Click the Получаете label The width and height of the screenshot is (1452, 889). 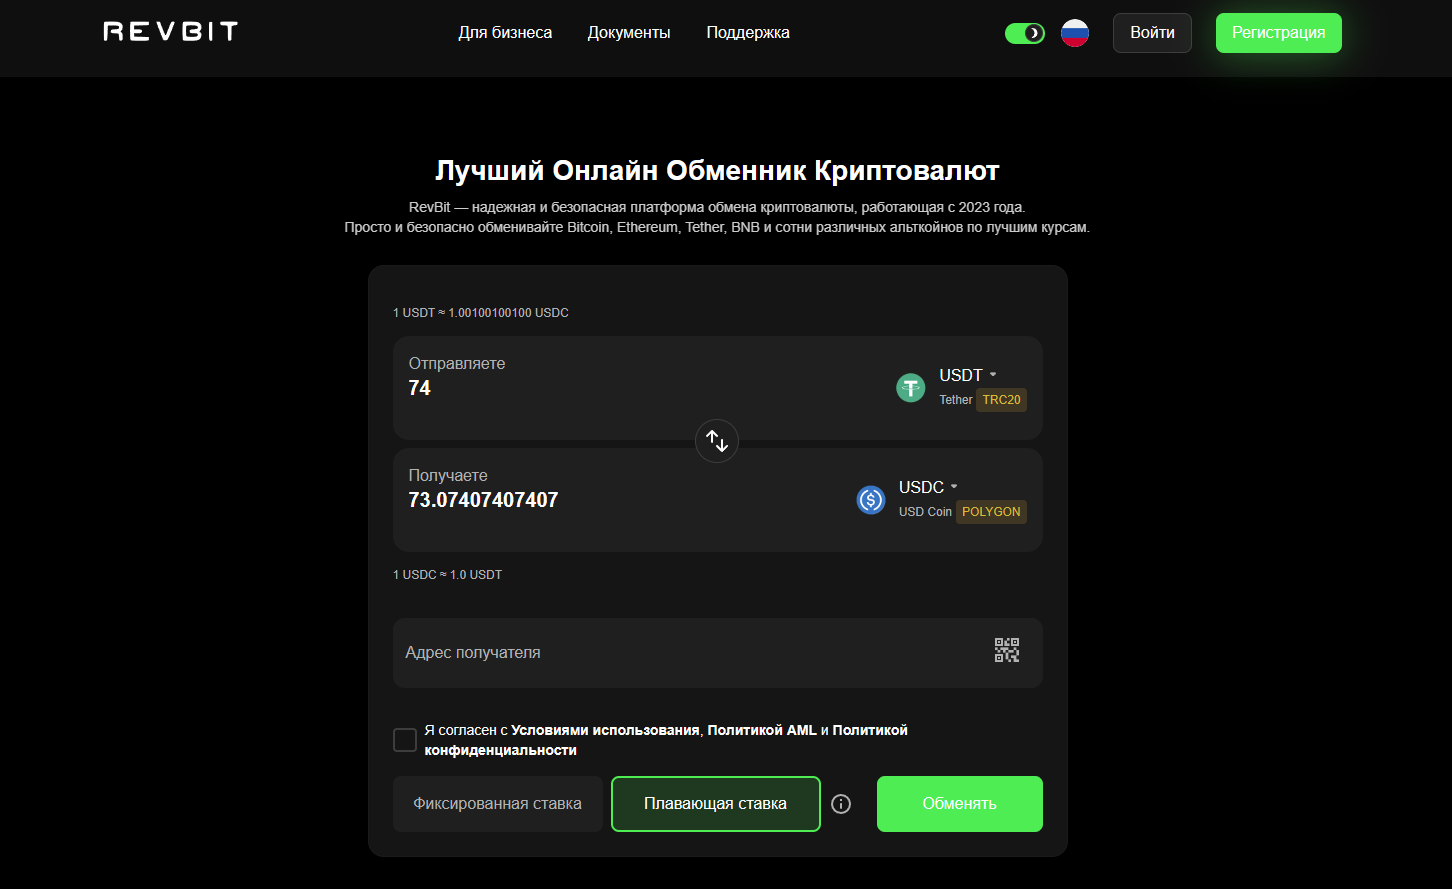[x=448, y=476]
